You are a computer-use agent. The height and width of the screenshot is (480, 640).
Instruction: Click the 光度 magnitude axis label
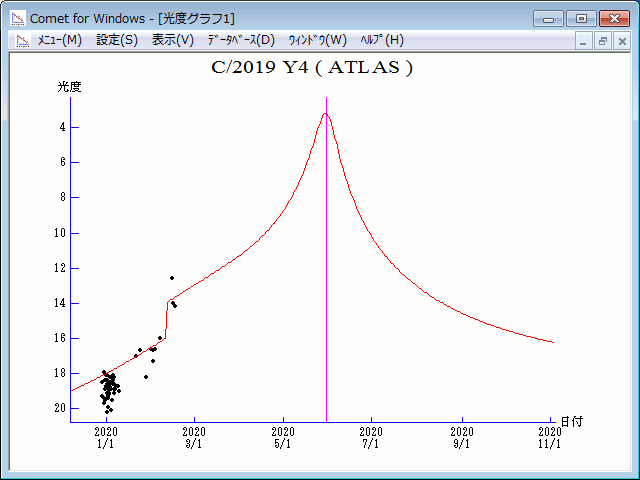[x=69, y=87]
